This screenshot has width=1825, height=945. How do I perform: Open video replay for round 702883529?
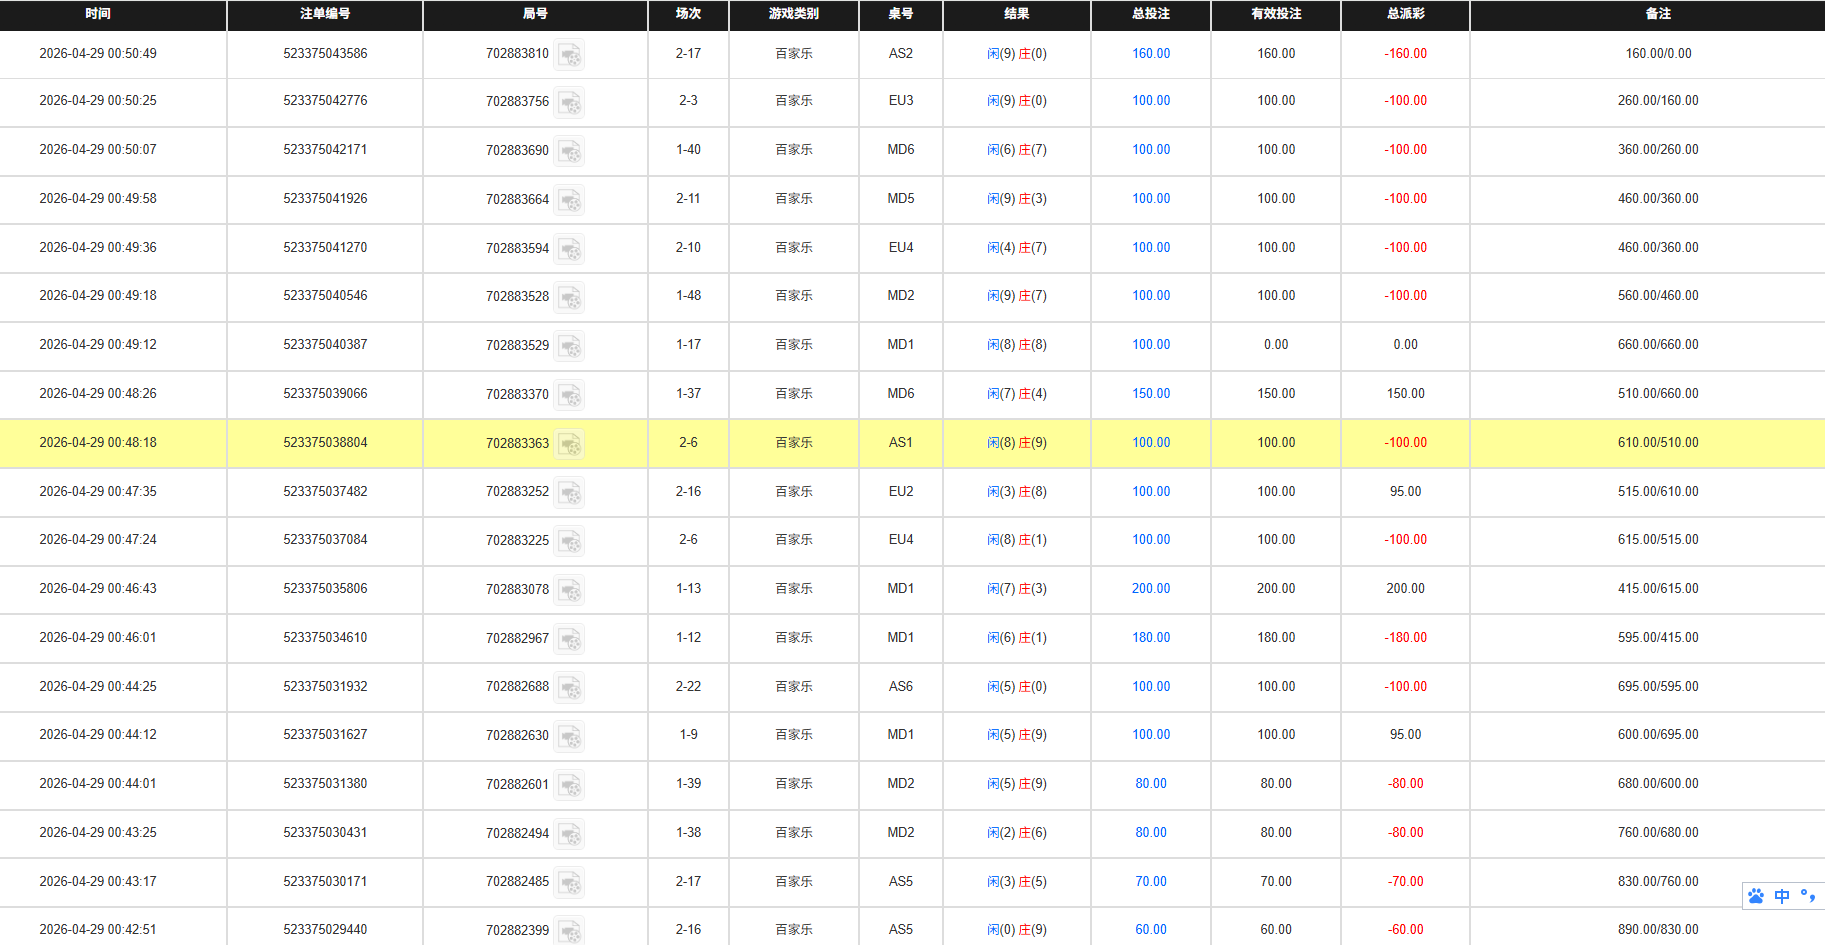(x=569, y=346)
